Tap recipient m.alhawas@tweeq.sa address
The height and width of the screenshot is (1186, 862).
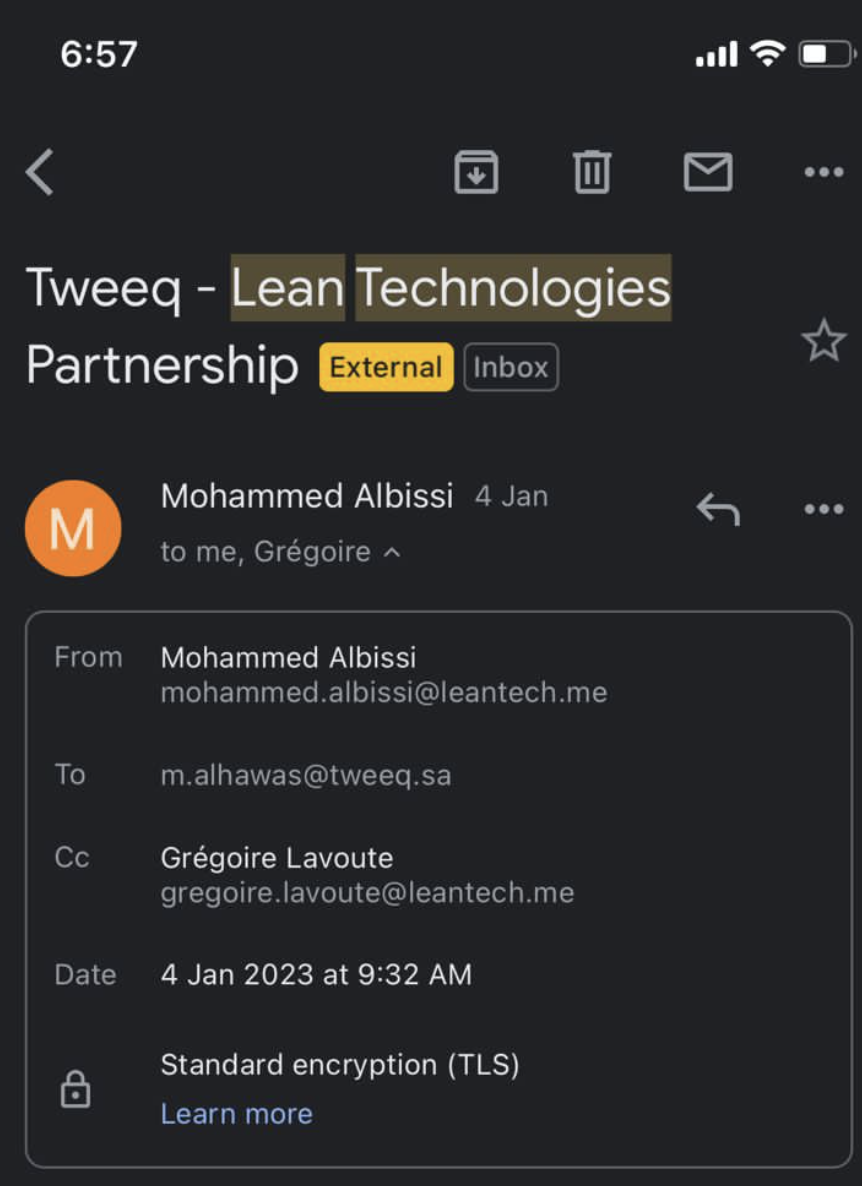[306, 775]
